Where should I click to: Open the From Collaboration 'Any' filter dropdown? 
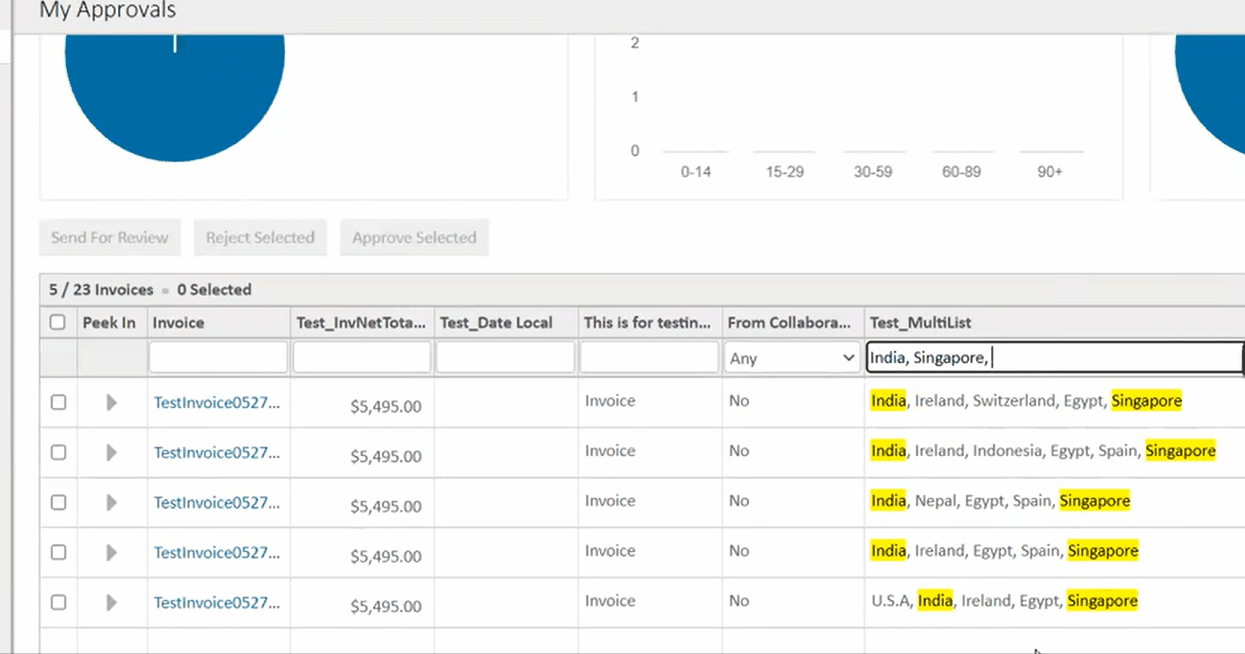[793, 357]
